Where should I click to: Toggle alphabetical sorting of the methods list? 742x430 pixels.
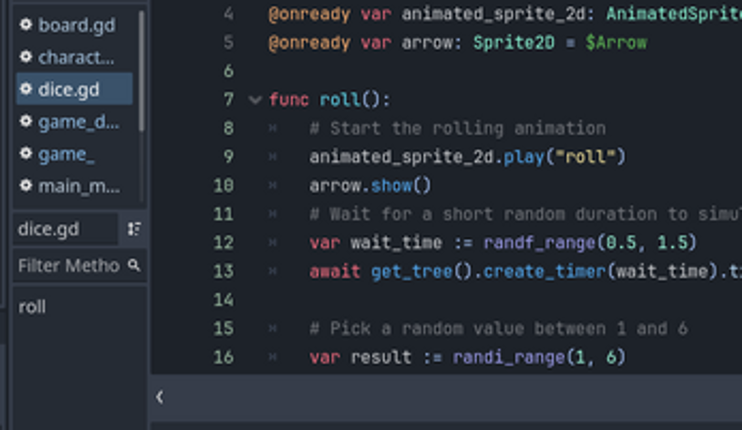tap(134, 229)
